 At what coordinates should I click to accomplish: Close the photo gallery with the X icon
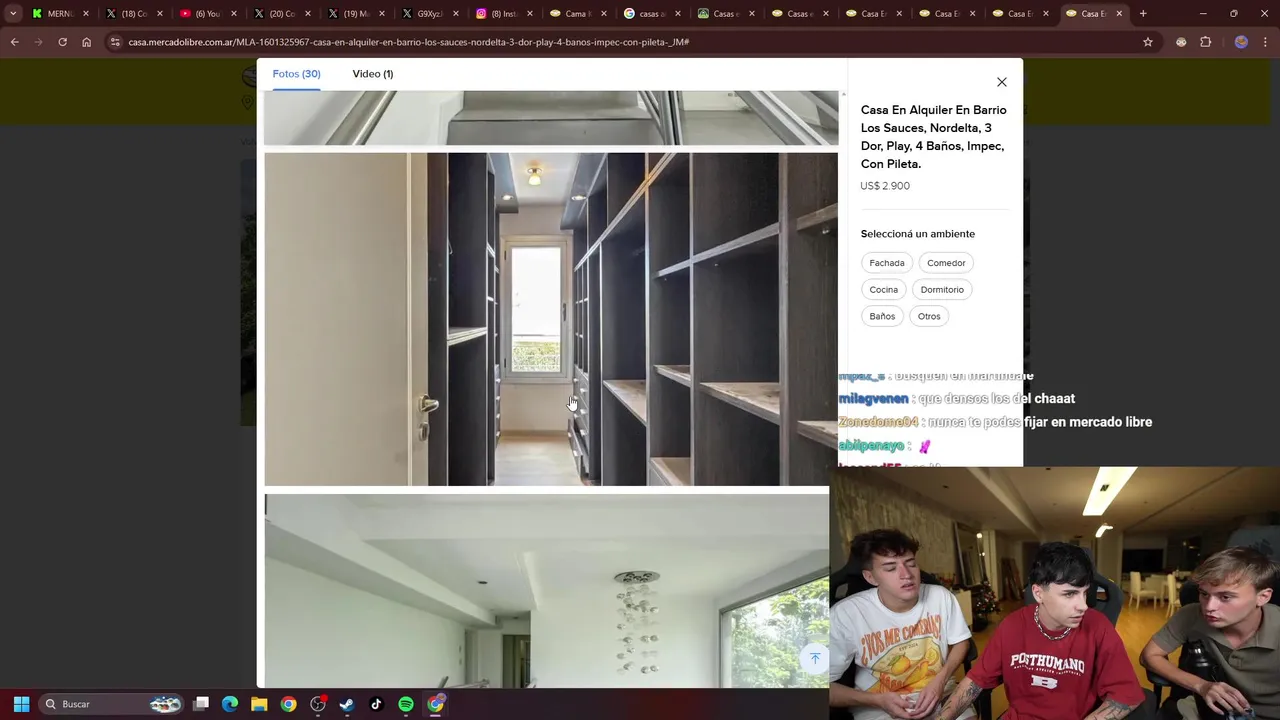pyautogui.click(x=1001, y=82)
